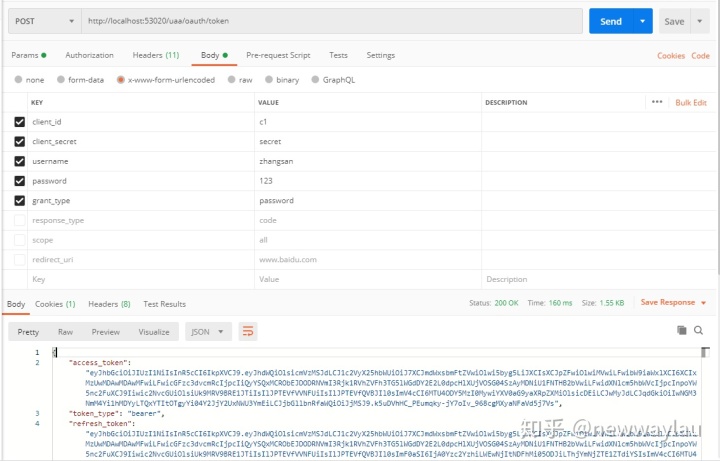Open the Authorization request tab

(x=89, y=55)
